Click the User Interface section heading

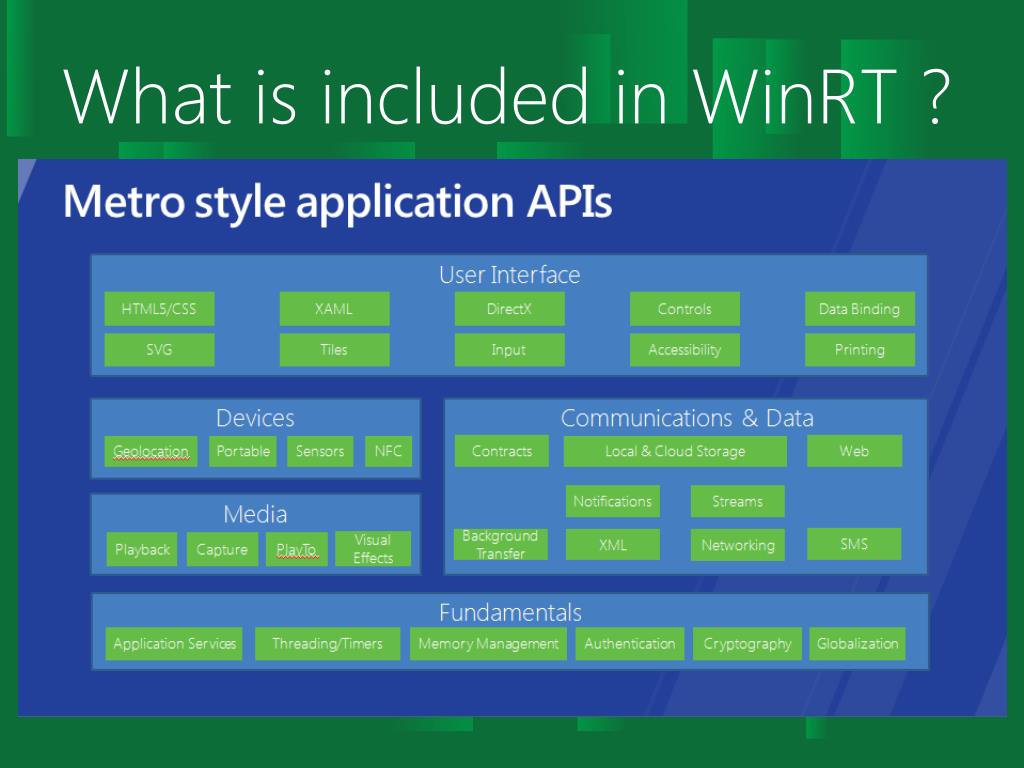[x=509, y=275]
